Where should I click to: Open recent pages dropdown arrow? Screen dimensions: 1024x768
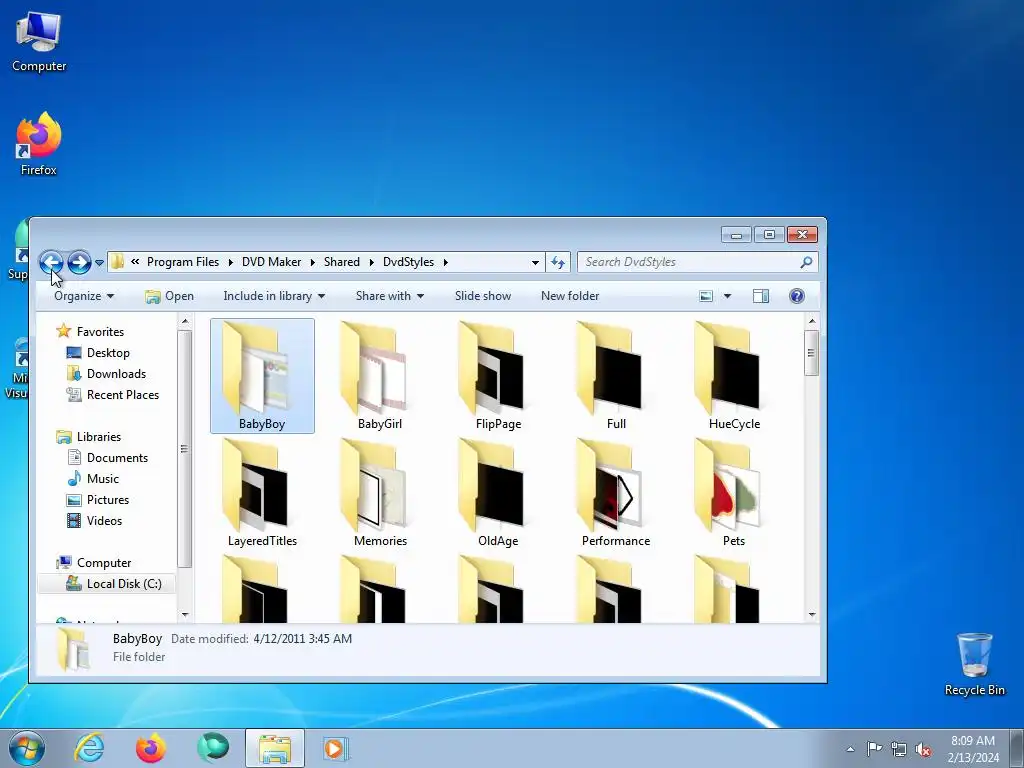coord(99,263)
